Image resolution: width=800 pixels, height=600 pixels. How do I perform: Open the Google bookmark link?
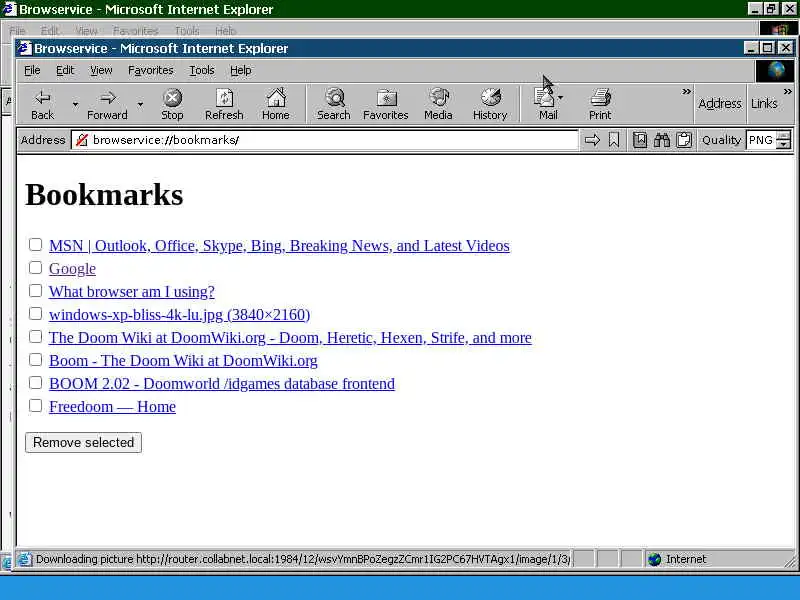(x=72, y=269)
